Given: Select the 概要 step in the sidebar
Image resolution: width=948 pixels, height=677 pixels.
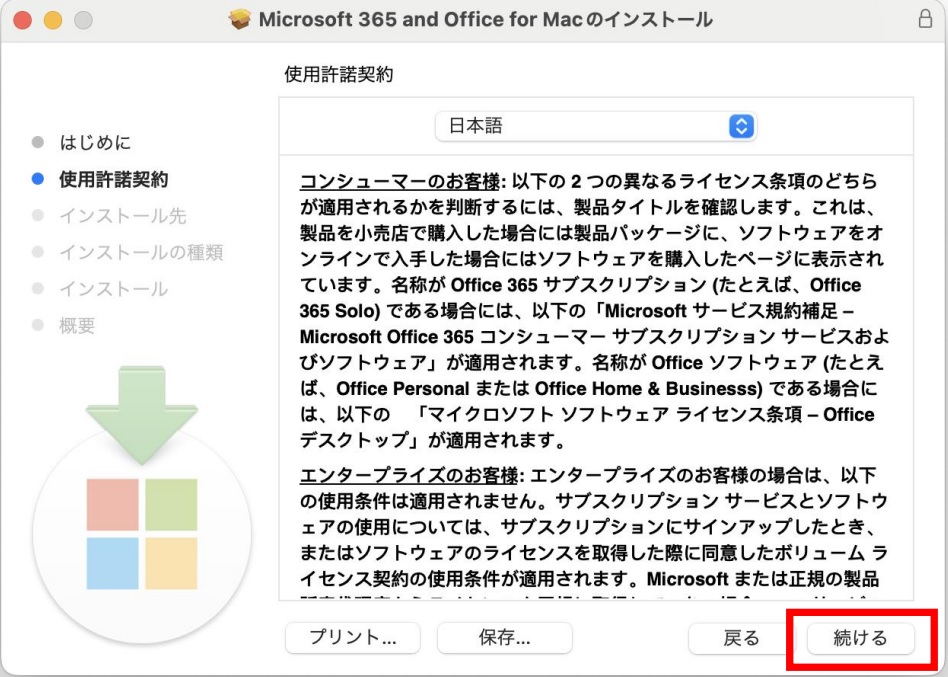Looking at the screenshot, I should pyautogui.click(x=77, y=326).
